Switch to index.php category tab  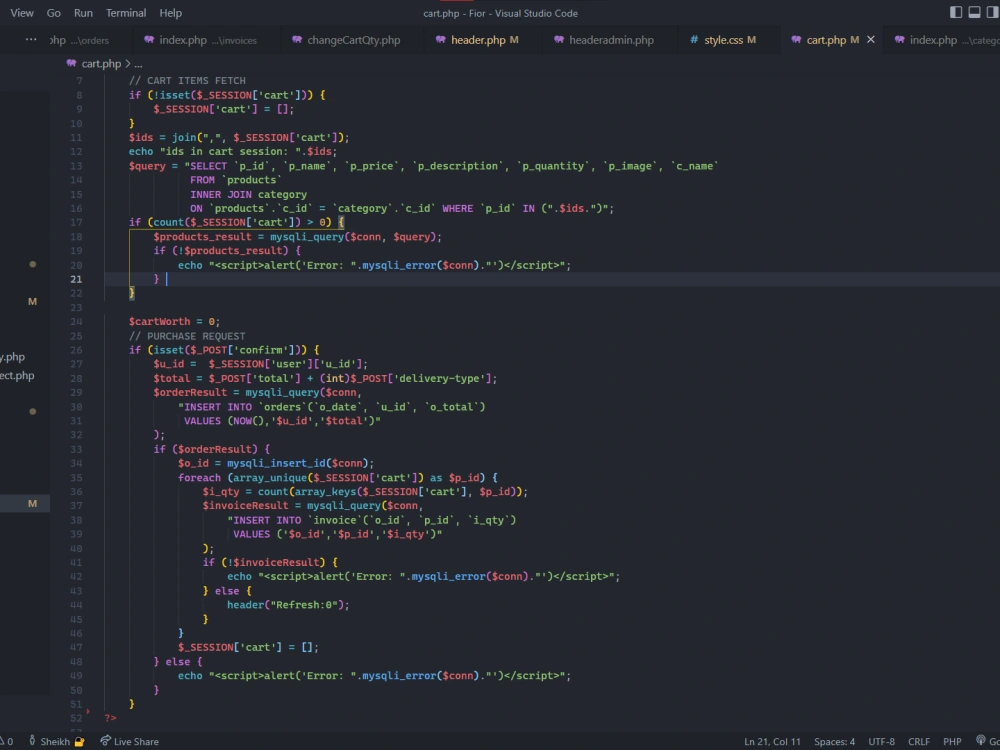pos(943,40)
